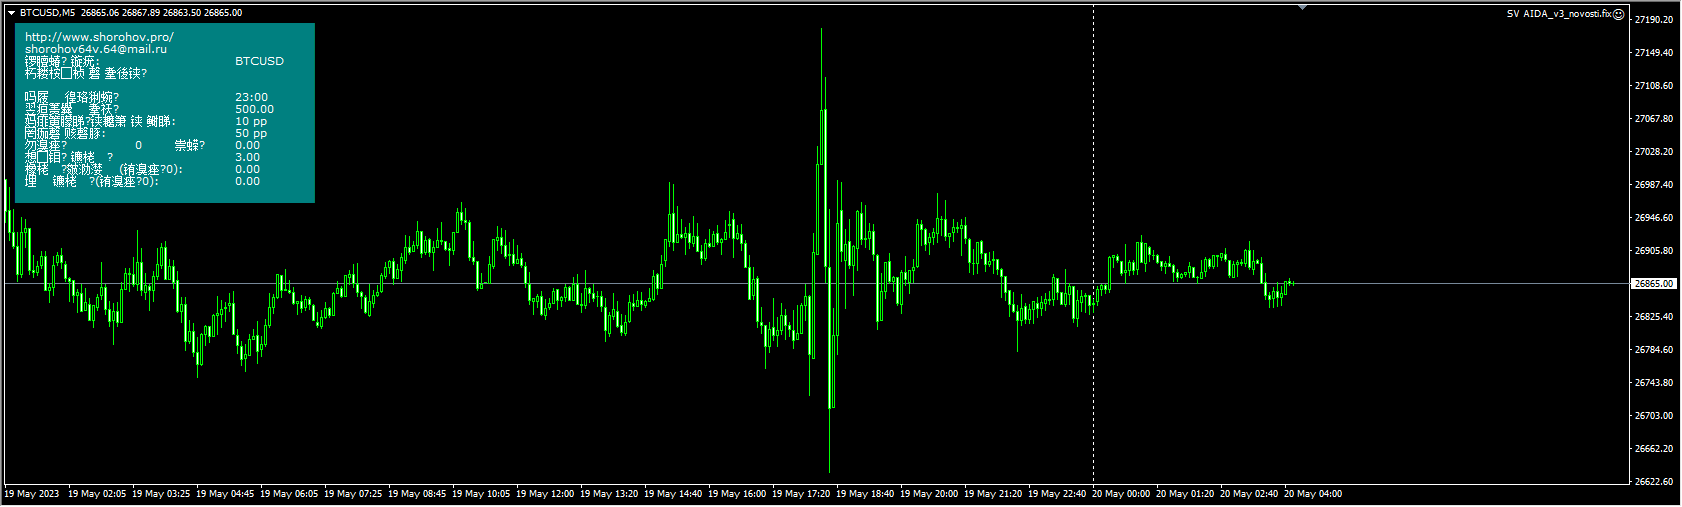Click the expert advisor smiley face icon
Screen dimensions: 1682x507
[1619, 14]
